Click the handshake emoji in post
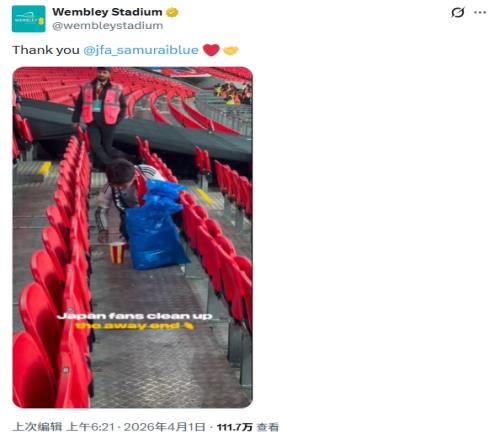This screenshot has height=440, width=500. (x=231, y=50)
